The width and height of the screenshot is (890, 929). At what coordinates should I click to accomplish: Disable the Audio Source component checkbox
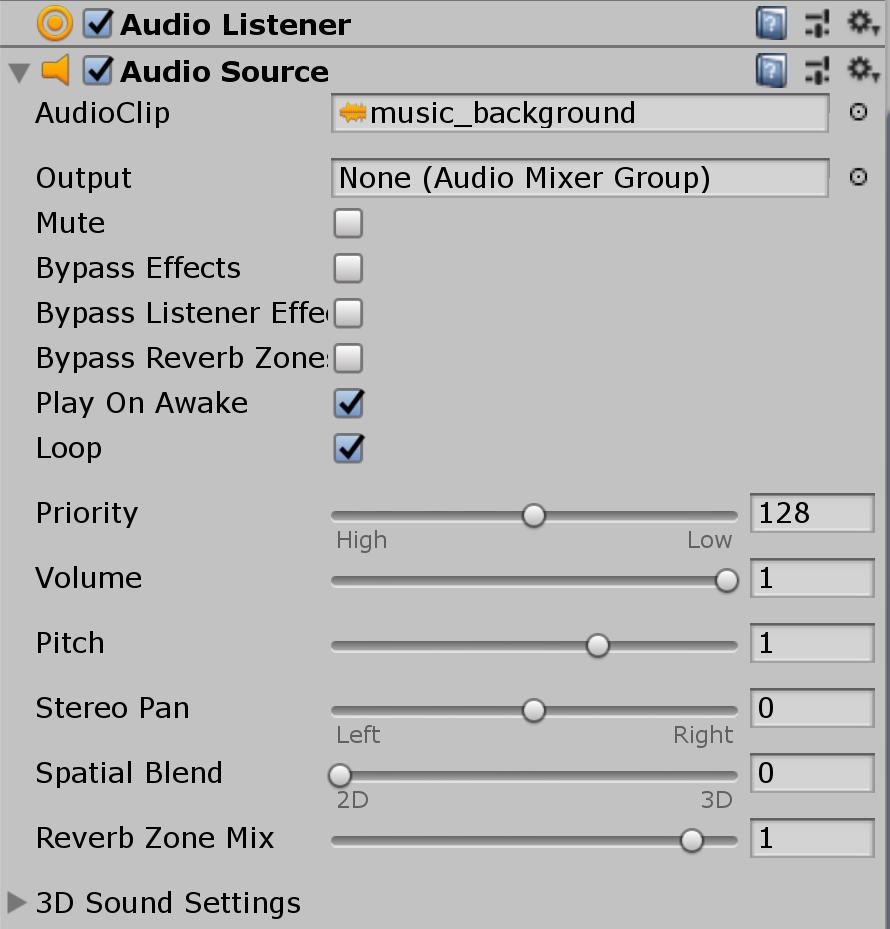click(x=97, y=71)
